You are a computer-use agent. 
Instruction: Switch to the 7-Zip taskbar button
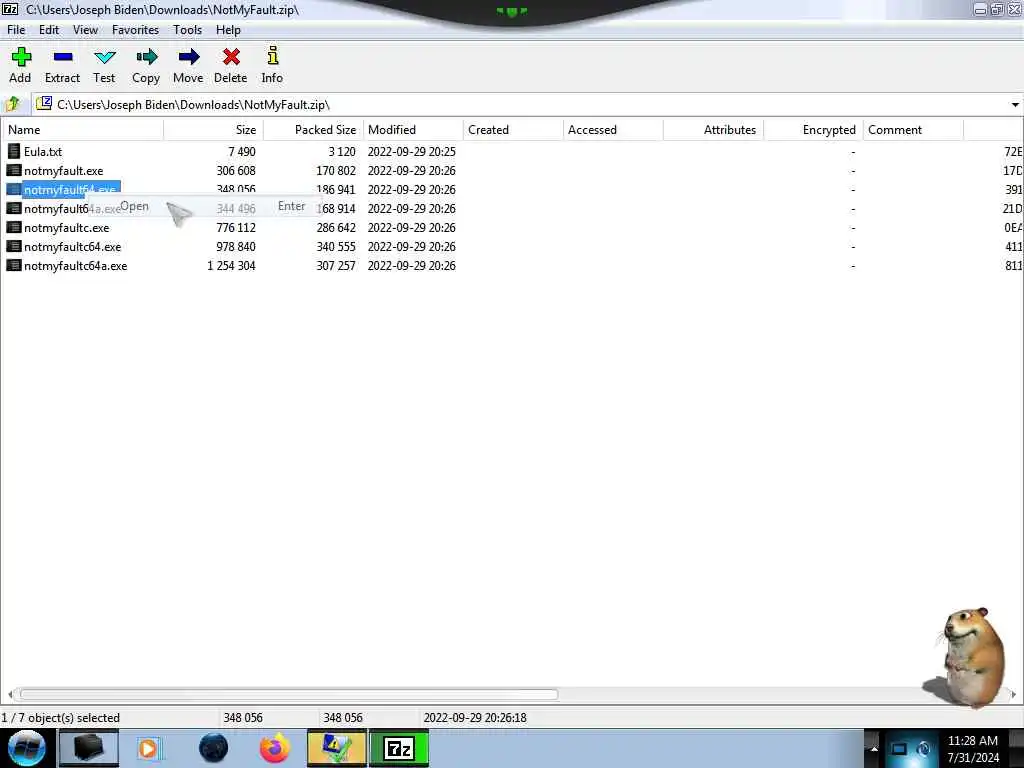coord(399,748)
